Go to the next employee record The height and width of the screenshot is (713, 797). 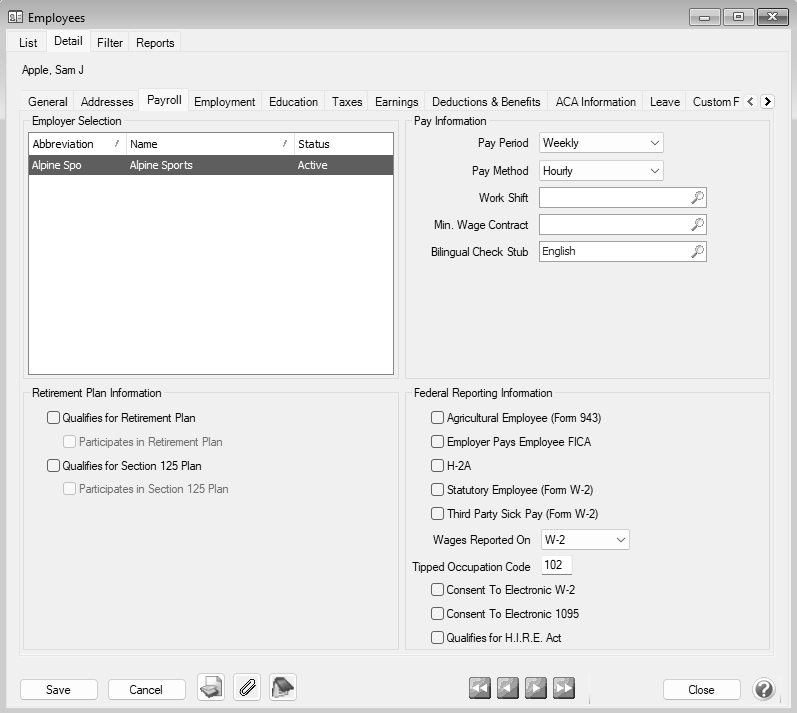click(536, 688)
